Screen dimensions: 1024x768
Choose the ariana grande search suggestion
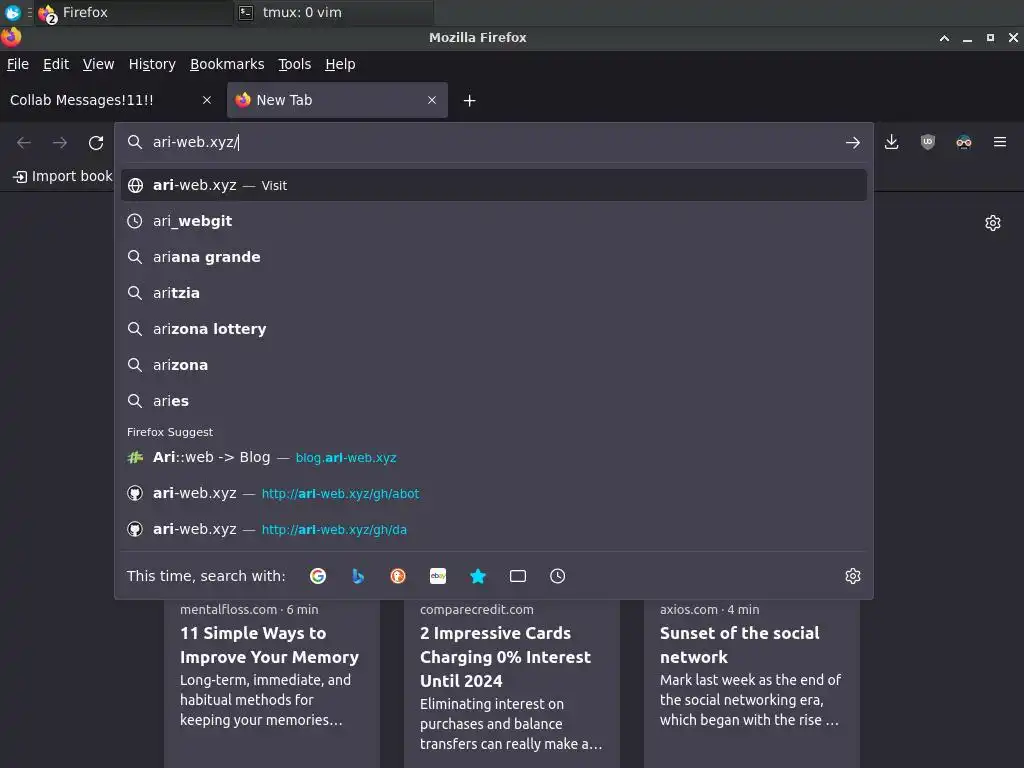tap(494, 257)
